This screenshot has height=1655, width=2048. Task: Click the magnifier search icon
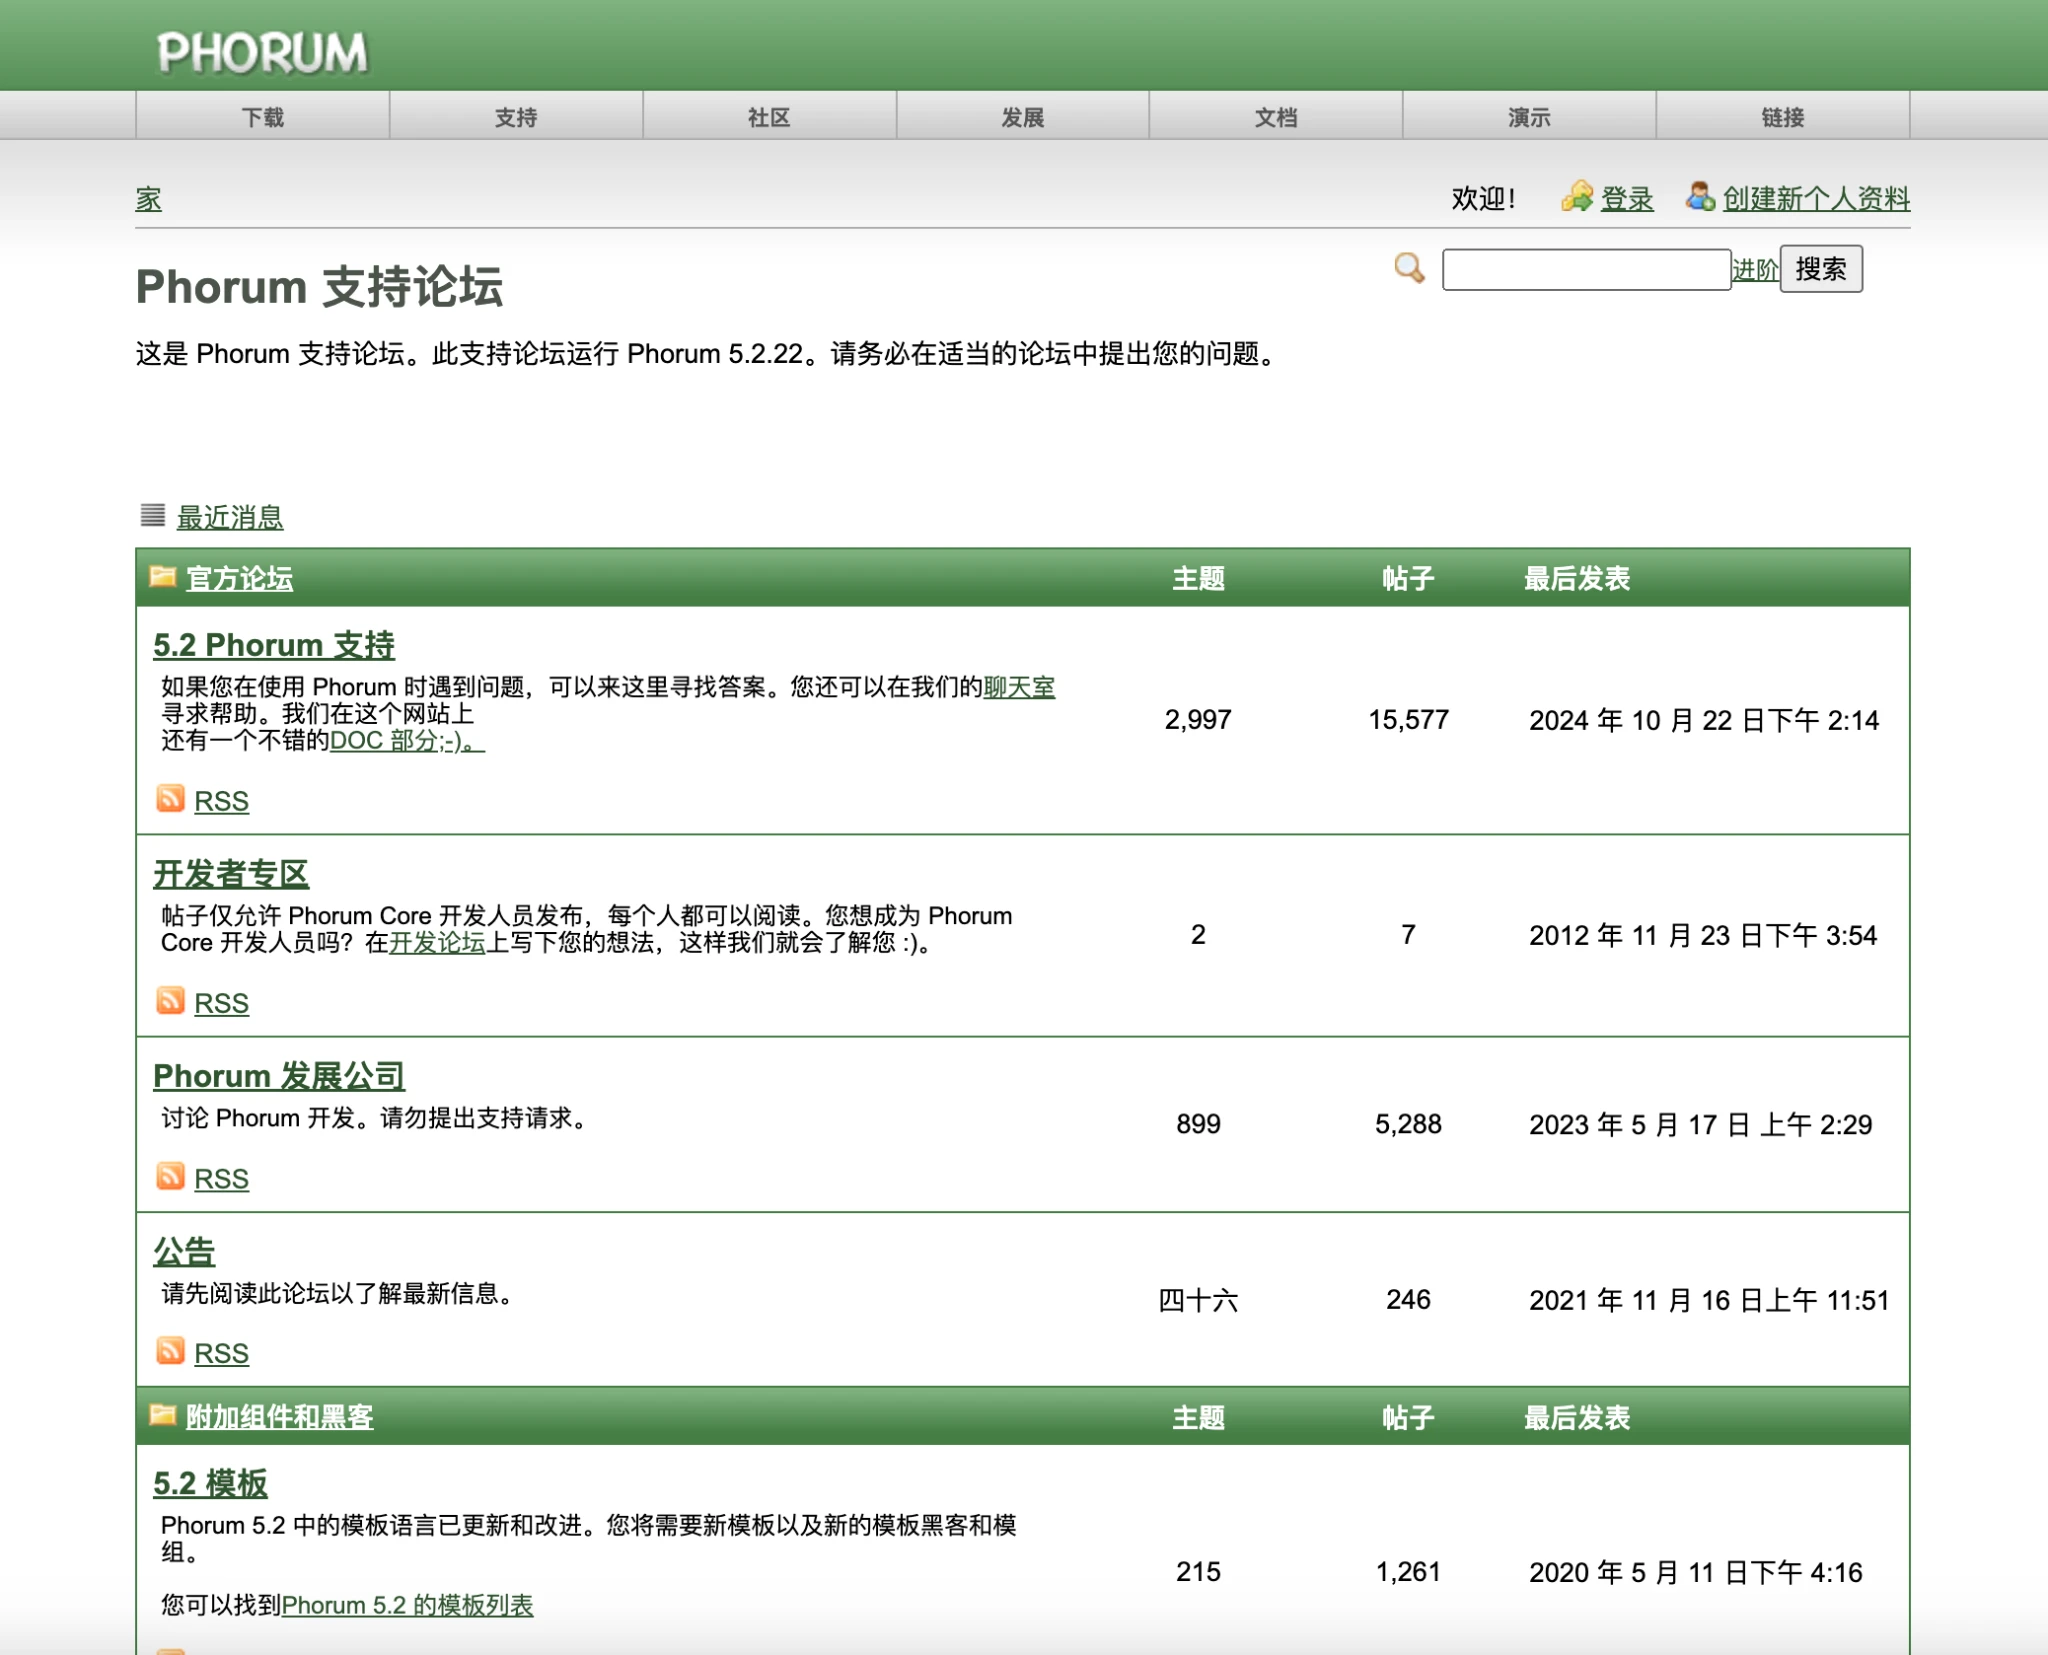(1408, 268)
